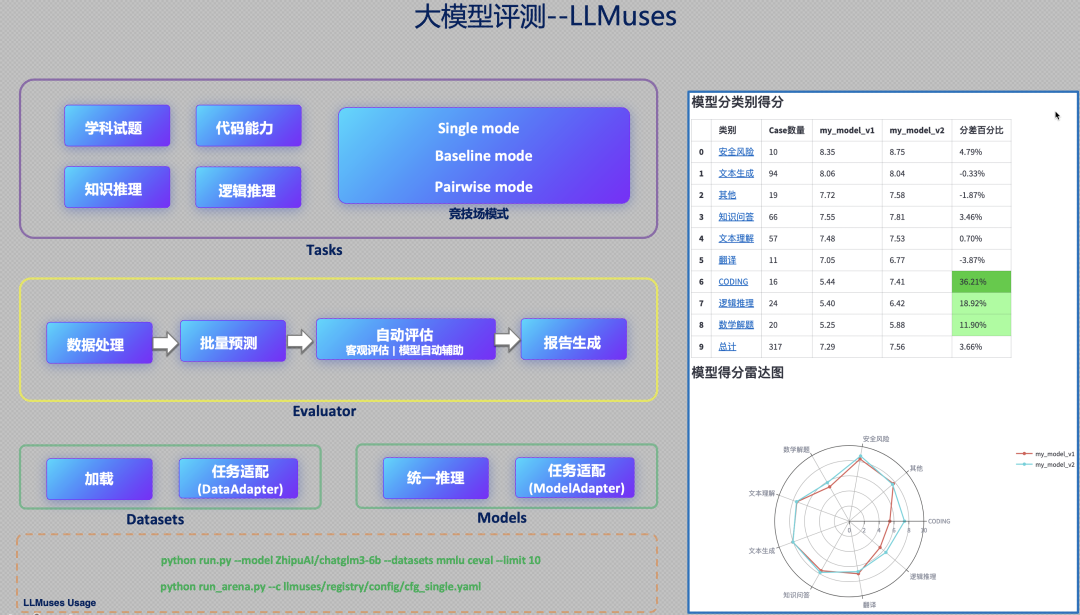This screenshot has height=615, width=1080.
Task: Click the Baseline mode label
Action: click(x=484, y=156)
